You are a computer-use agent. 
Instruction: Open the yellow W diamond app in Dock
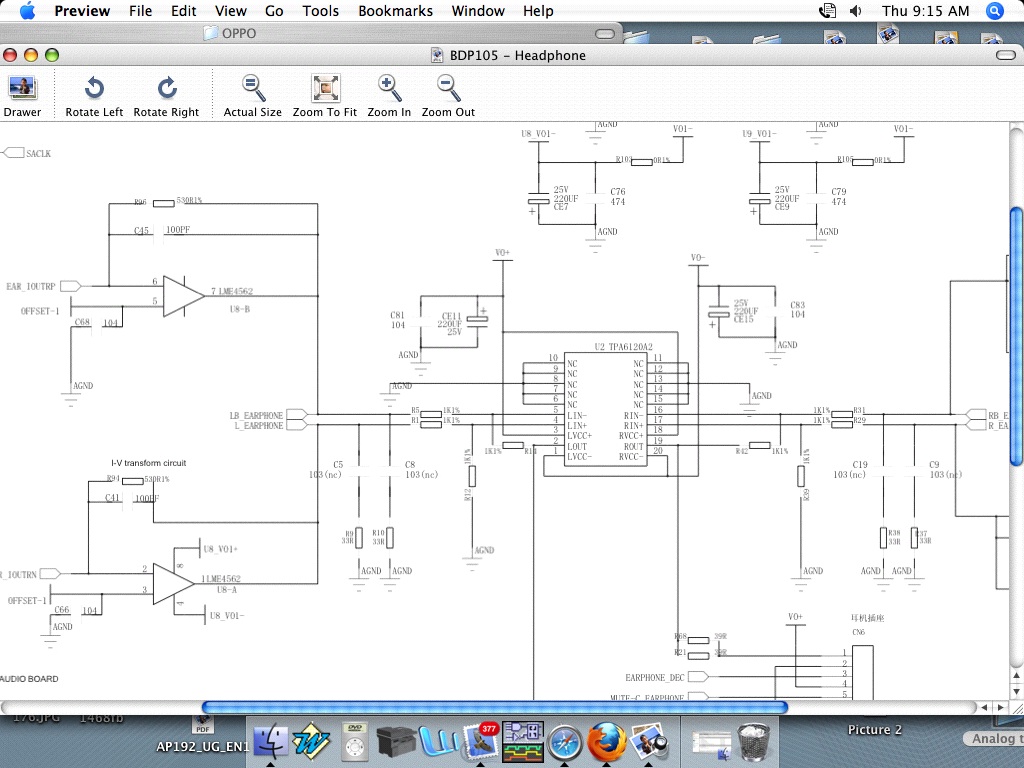[x=311, y=741]
